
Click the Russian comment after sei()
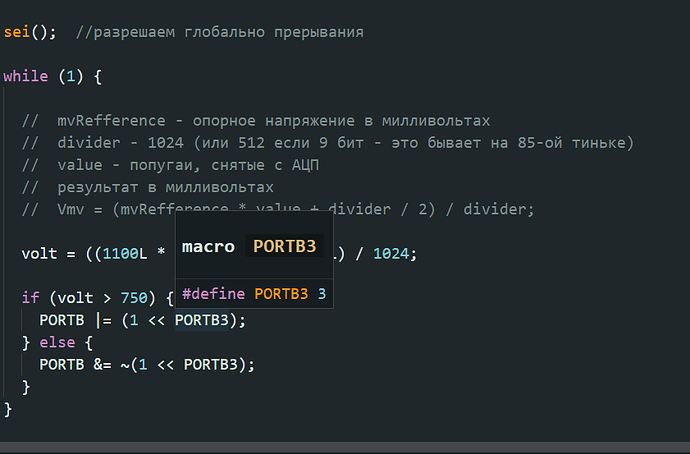(x=219, y=32)
